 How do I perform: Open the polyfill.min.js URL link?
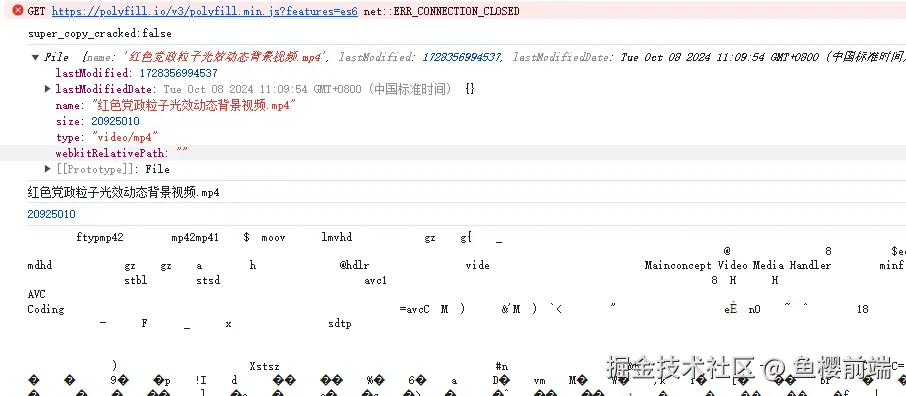[205, 11]
